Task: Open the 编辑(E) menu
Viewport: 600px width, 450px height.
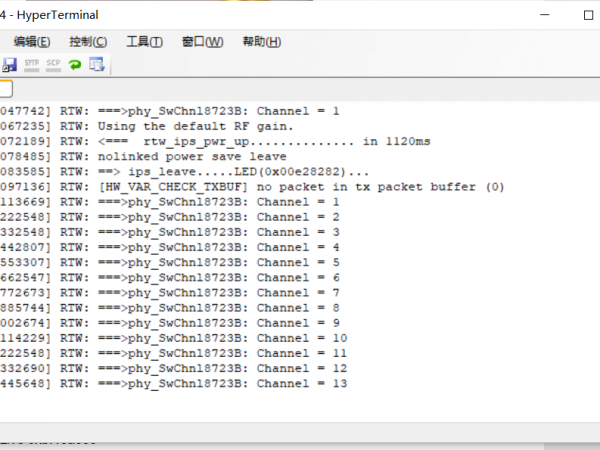Action: (32, 42)
